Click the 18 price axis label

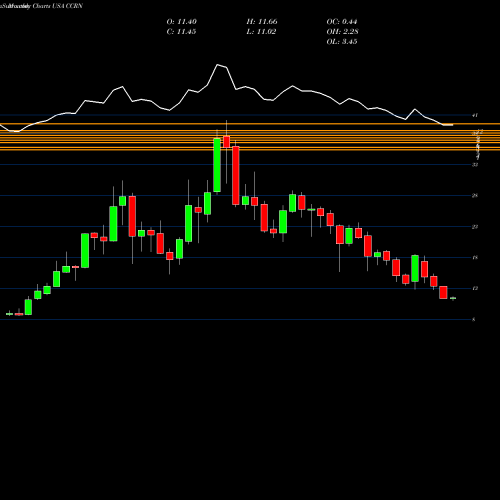(475, 257)
